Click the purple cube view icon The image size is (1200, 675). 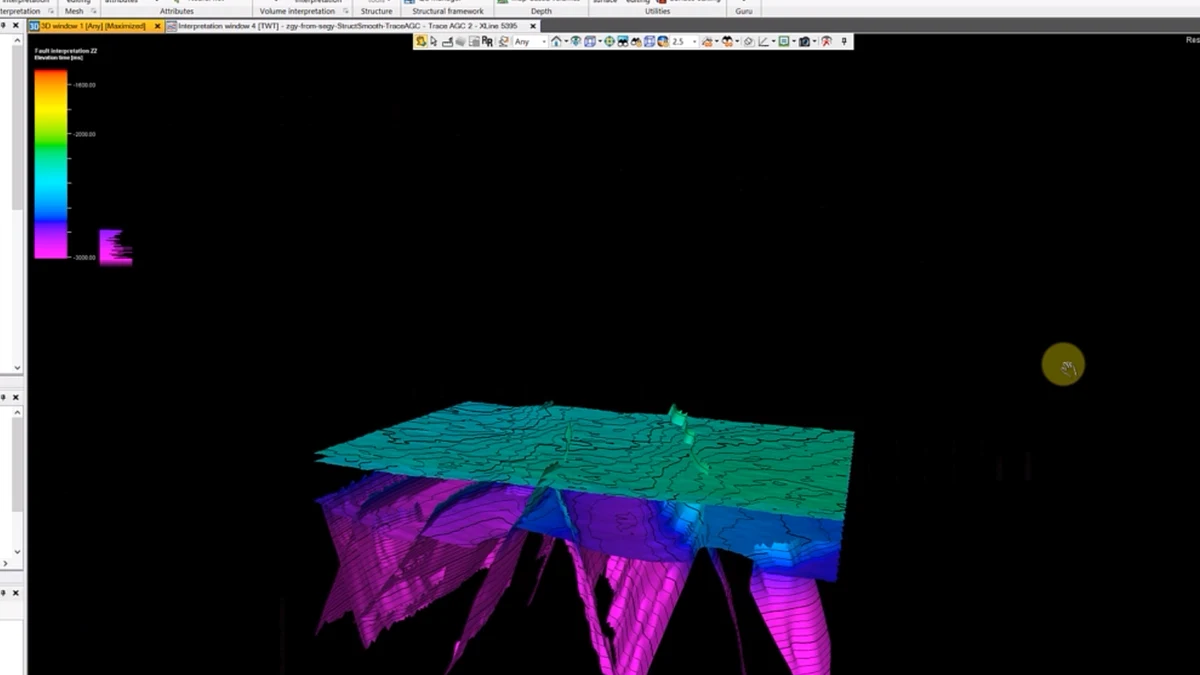click(590, 42)
